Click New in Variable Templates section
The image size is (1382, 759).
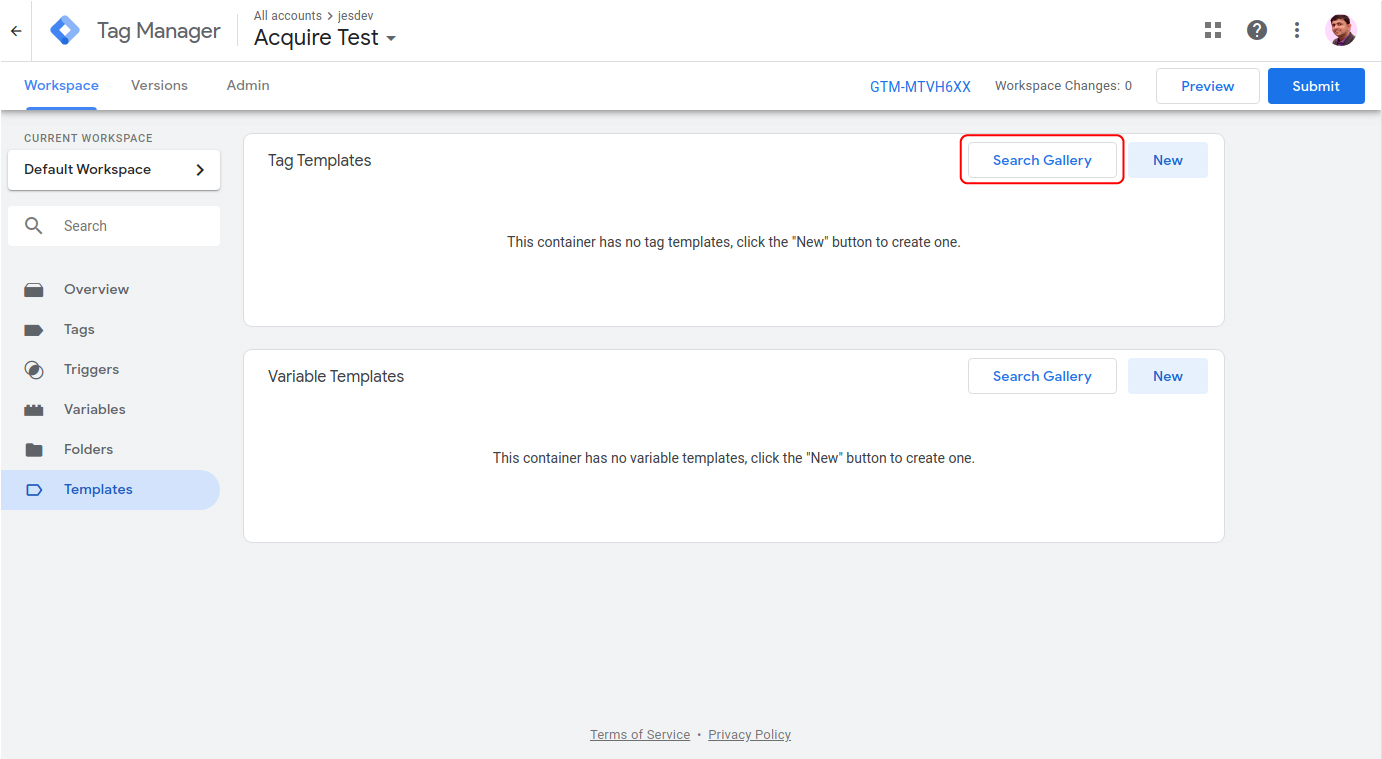point(1167,376)
